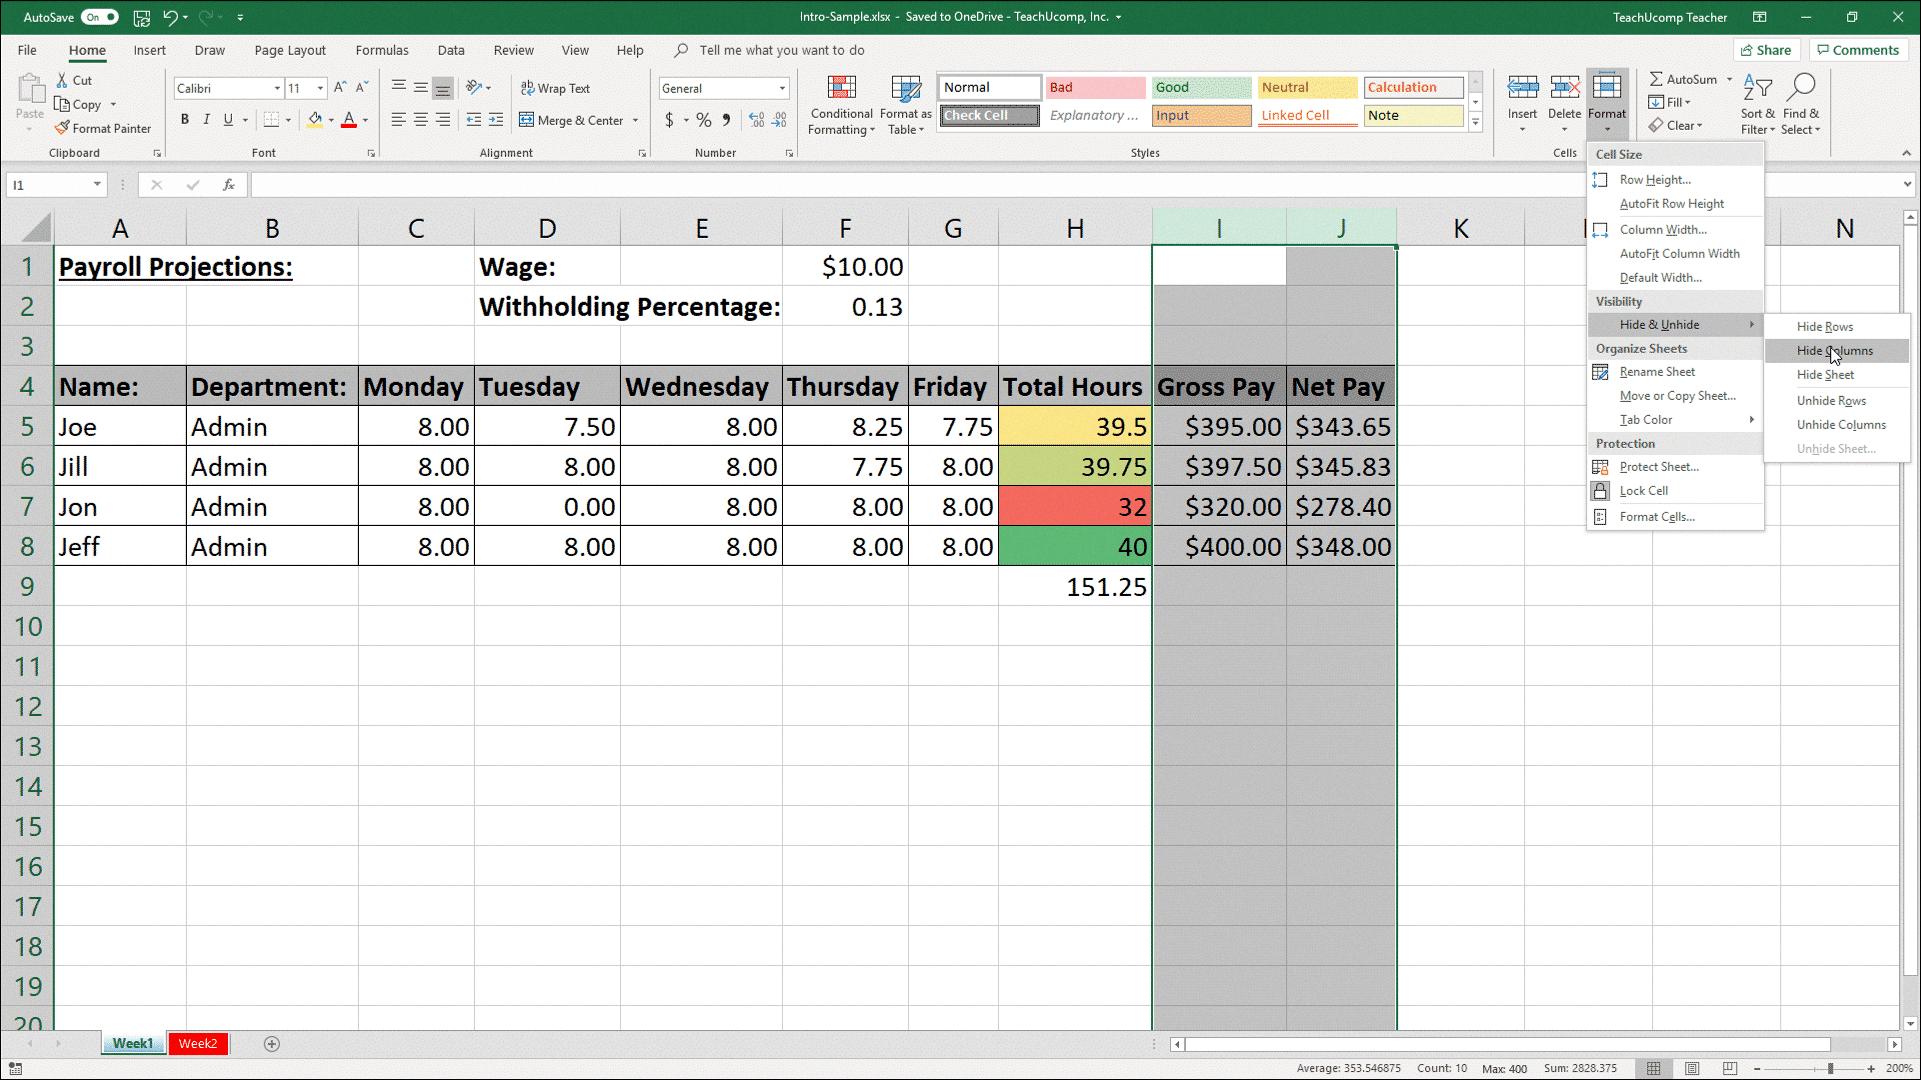The image size is (1921, 1080).
Task: Expand the Number format dropdown
Action: [x=780, y=87]
